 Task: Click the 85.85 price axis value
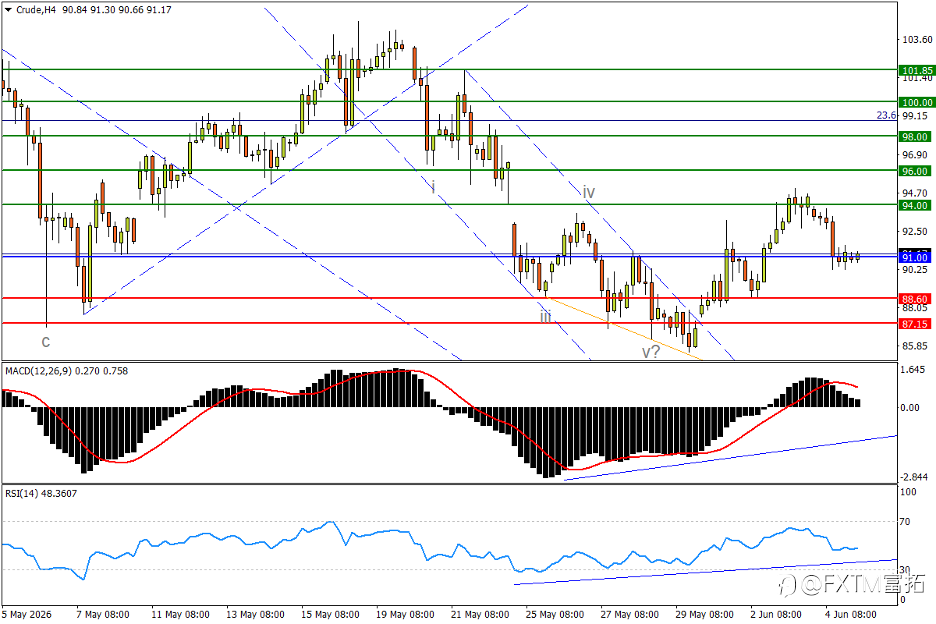pyautogui.click(x=915, y=346)
